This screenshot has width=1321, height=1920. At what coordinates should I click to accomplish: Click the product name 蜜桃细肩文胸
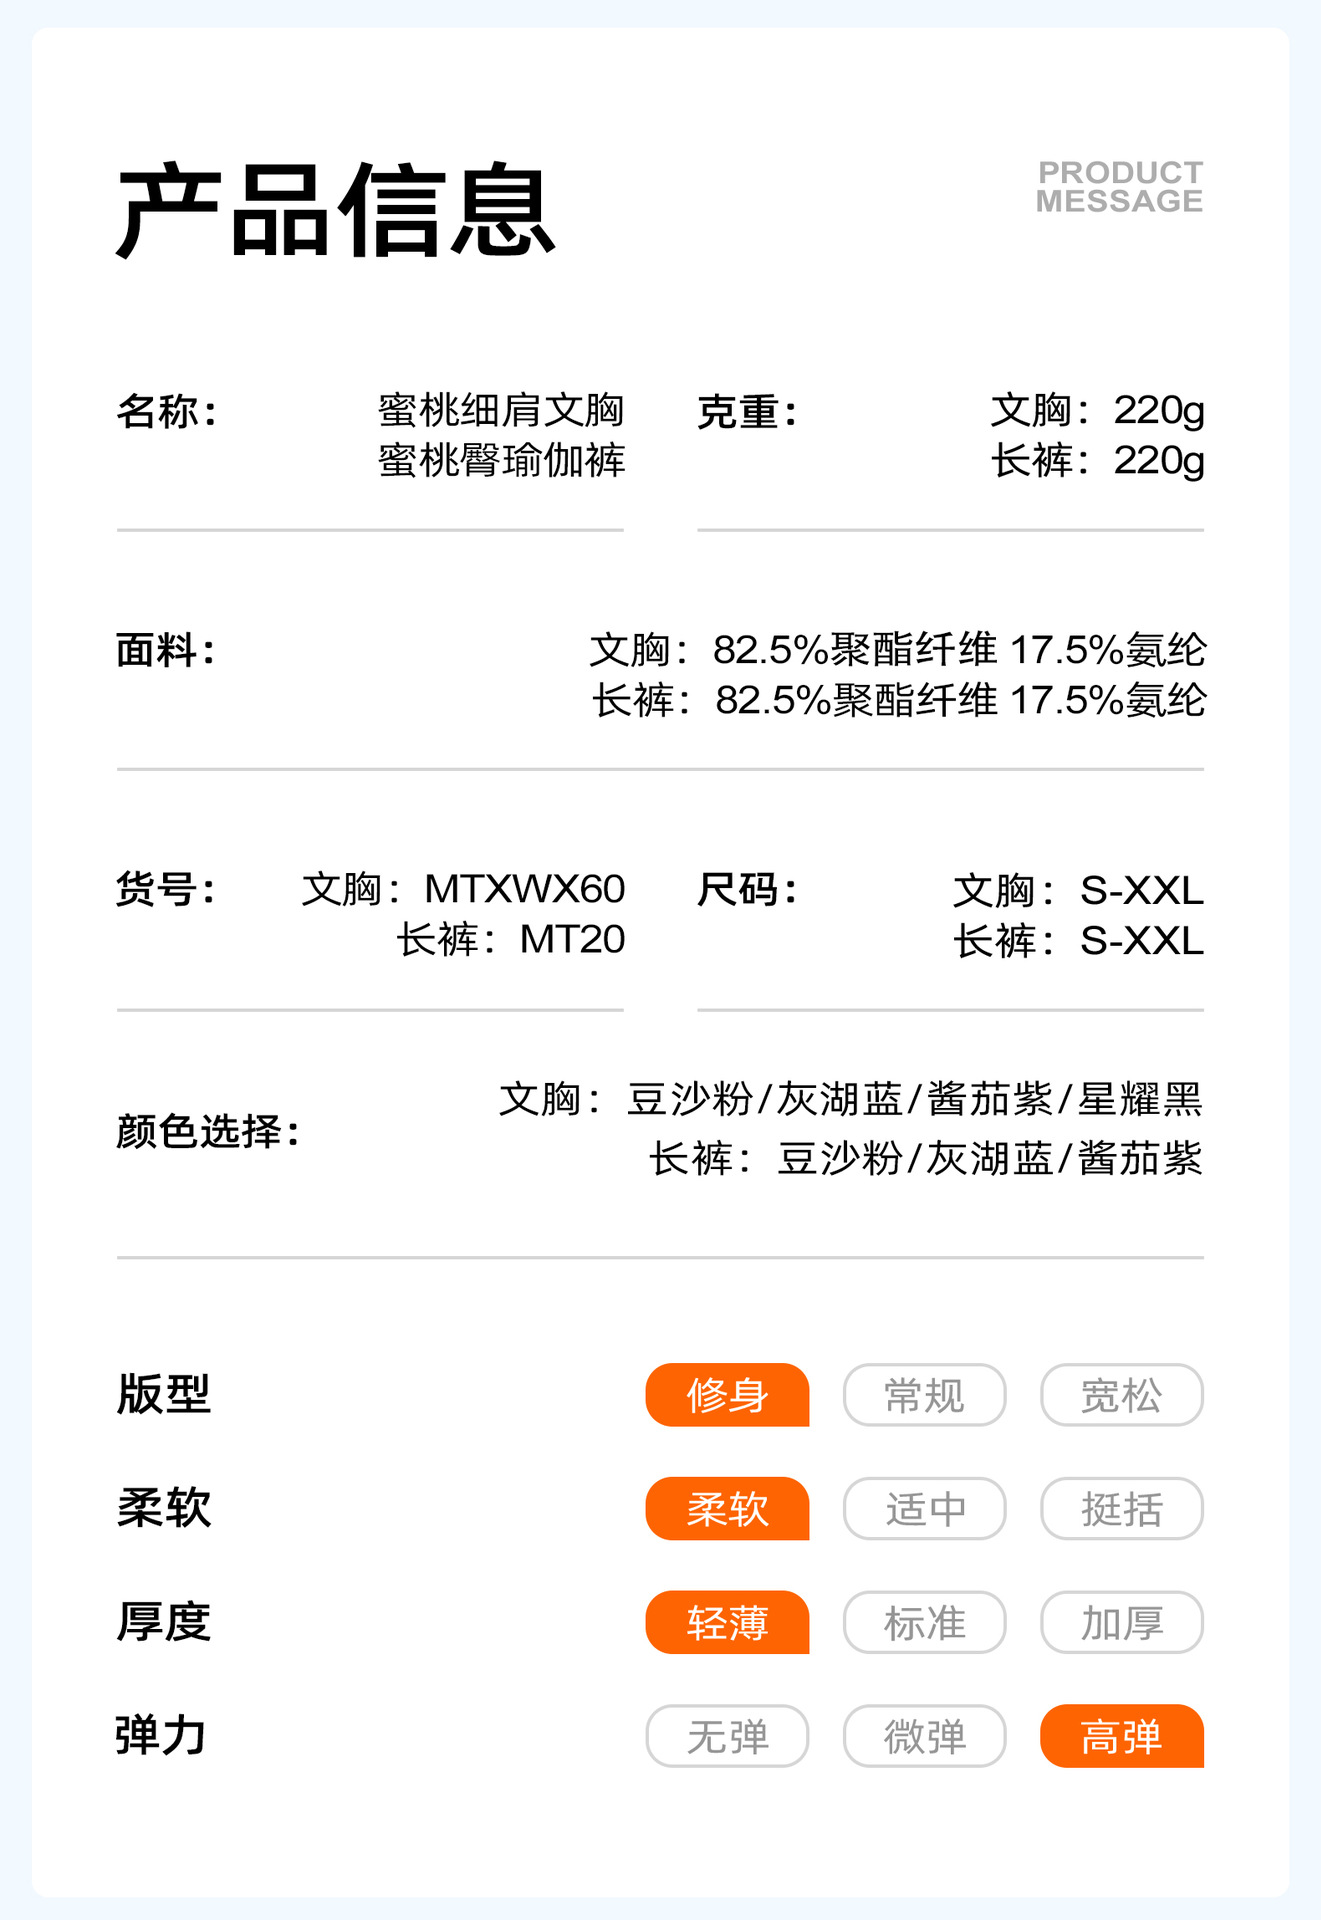[x=501, y=410]
